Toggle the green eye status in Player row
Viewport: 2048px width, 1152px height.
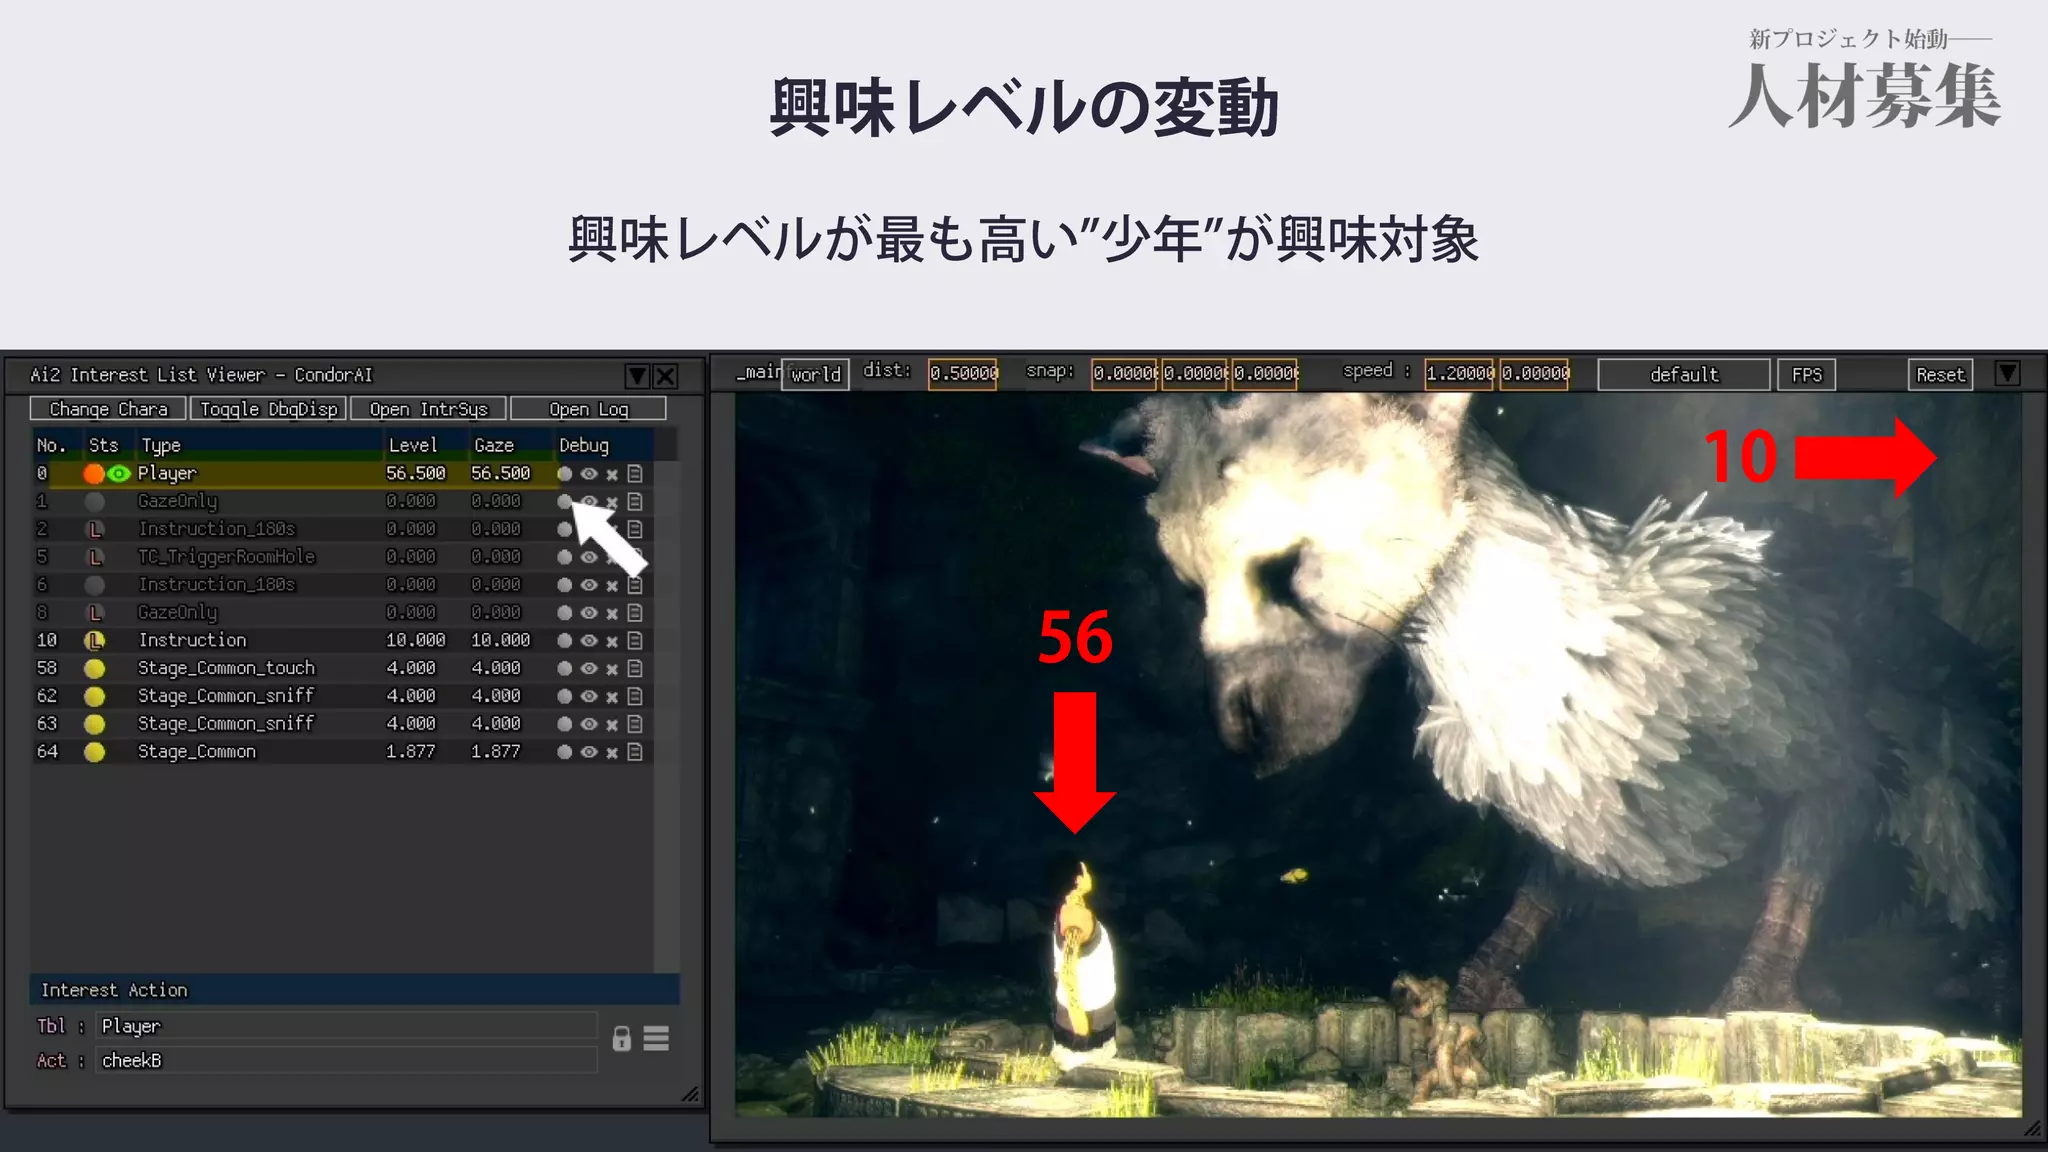click(119, 474)
